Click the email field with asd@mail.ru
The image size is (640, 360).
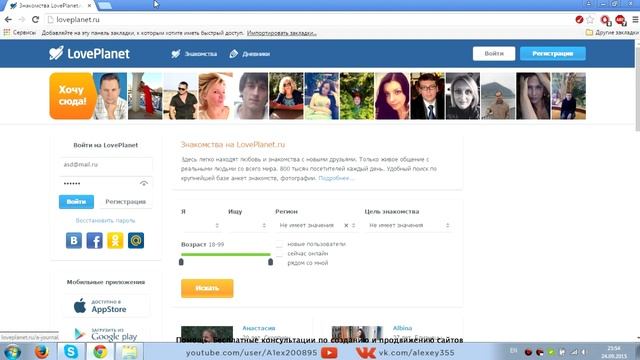point(106,164)
